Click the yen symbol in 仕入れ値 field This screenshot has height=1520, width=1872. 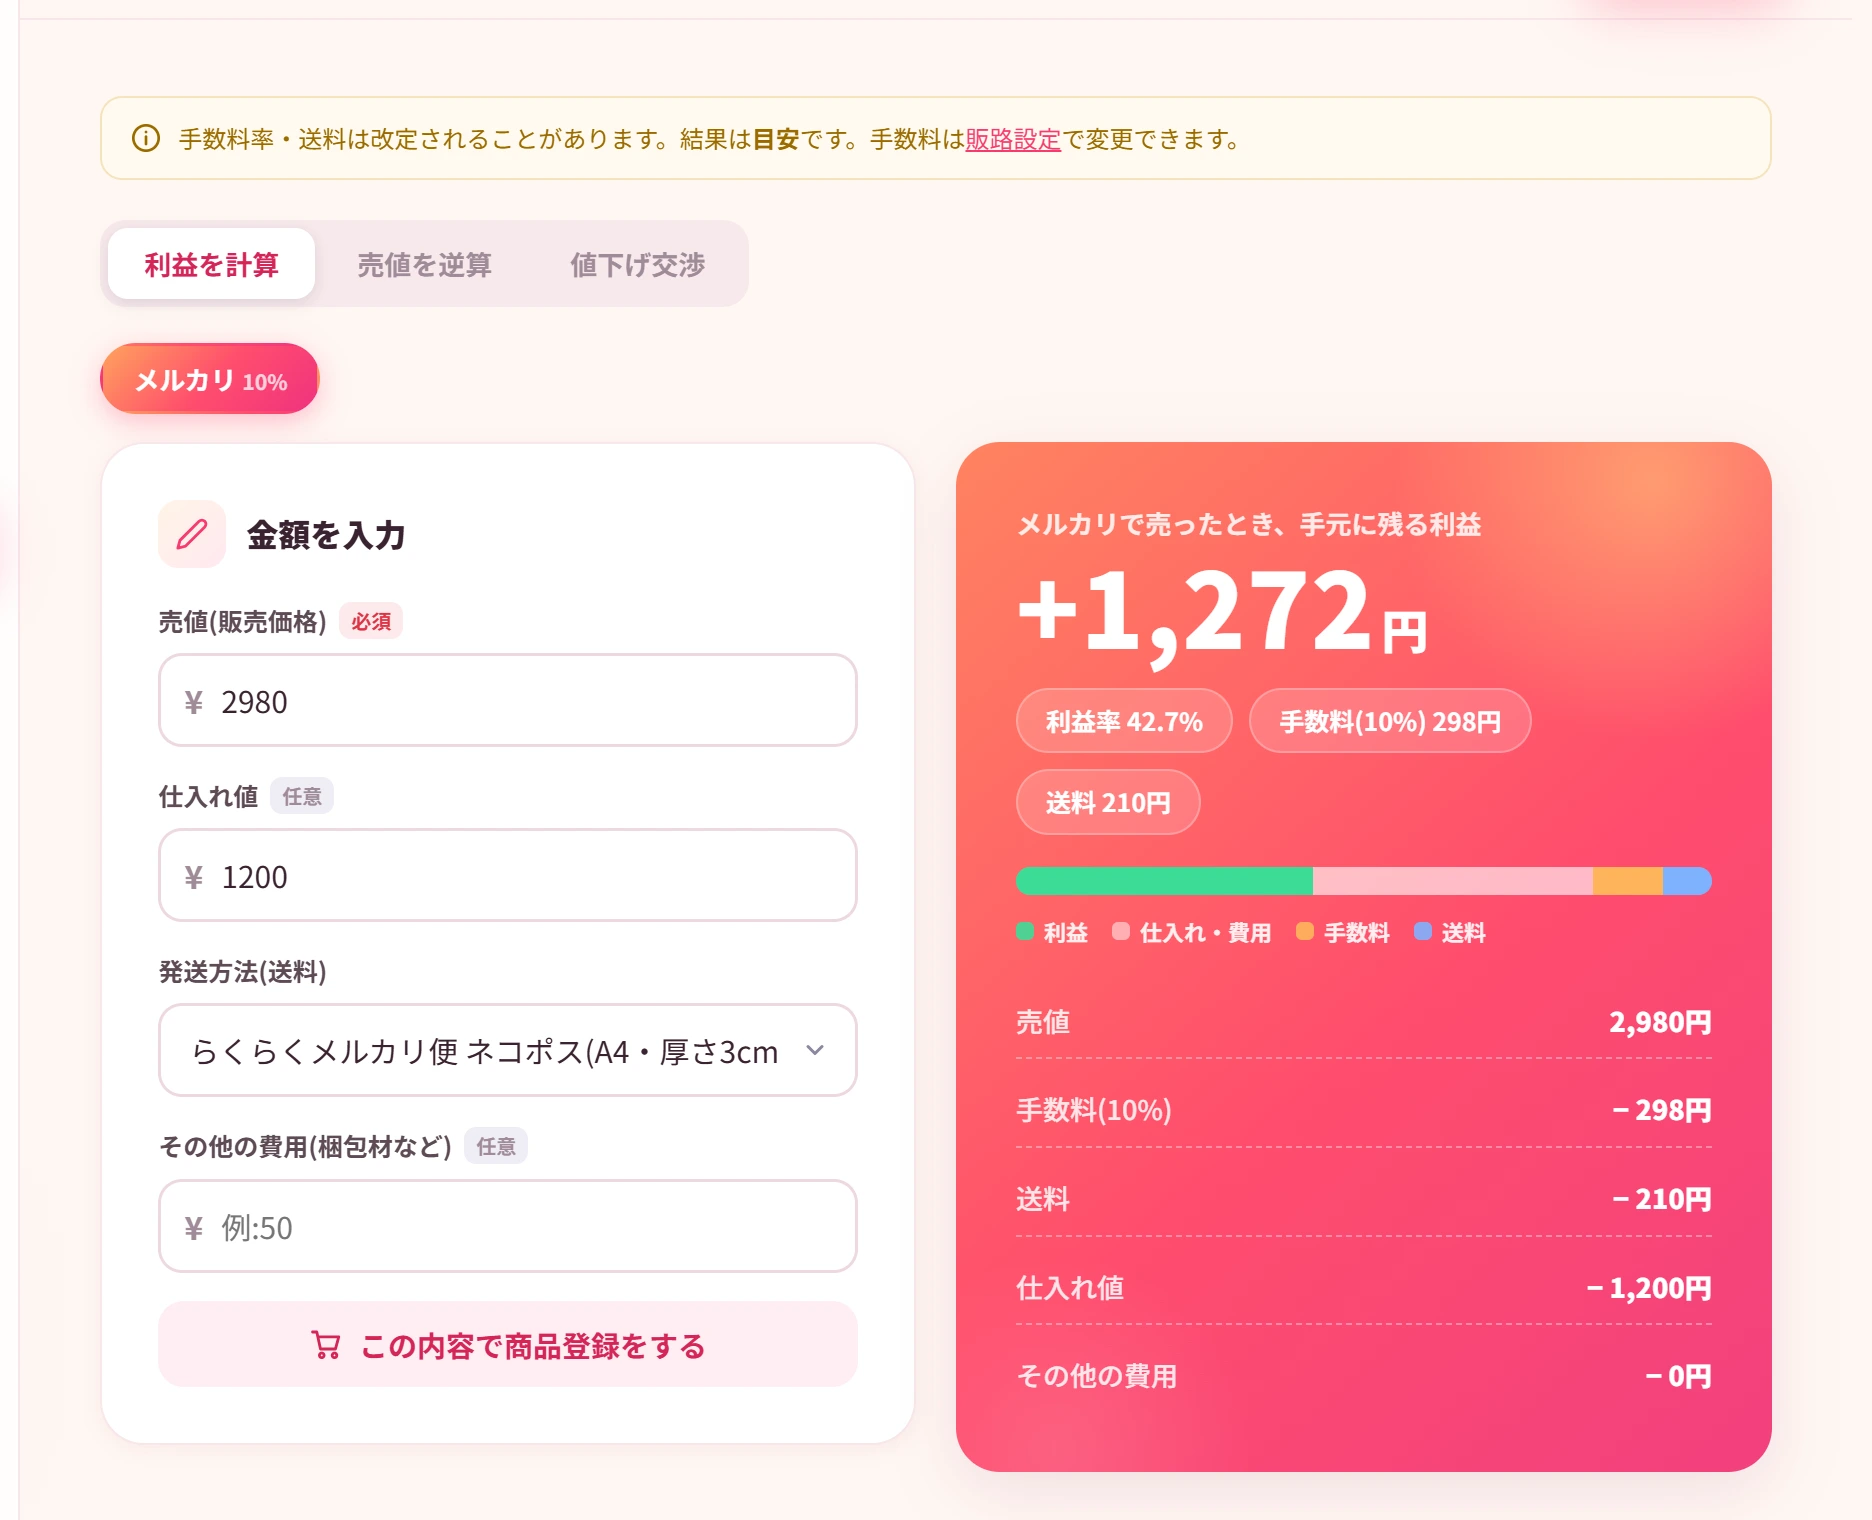click(194, 877)
